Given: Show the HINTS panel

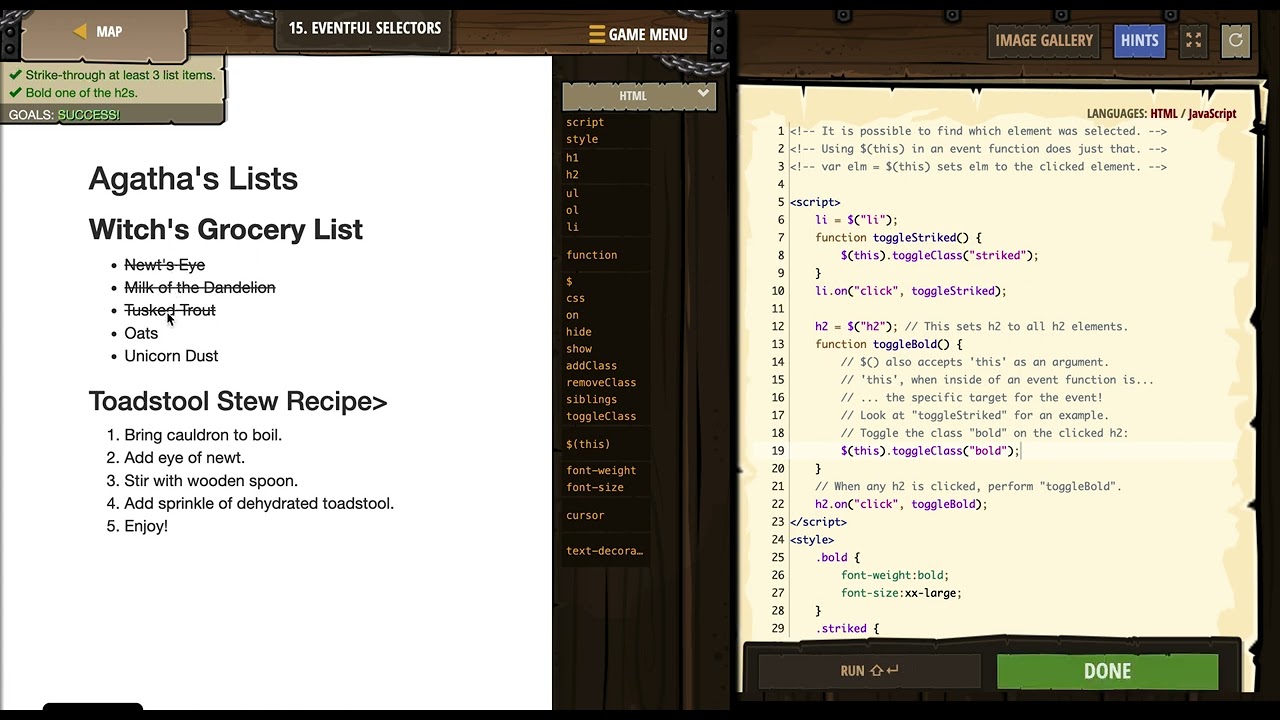Looking at the screenshot, I should pos(1139,40).
